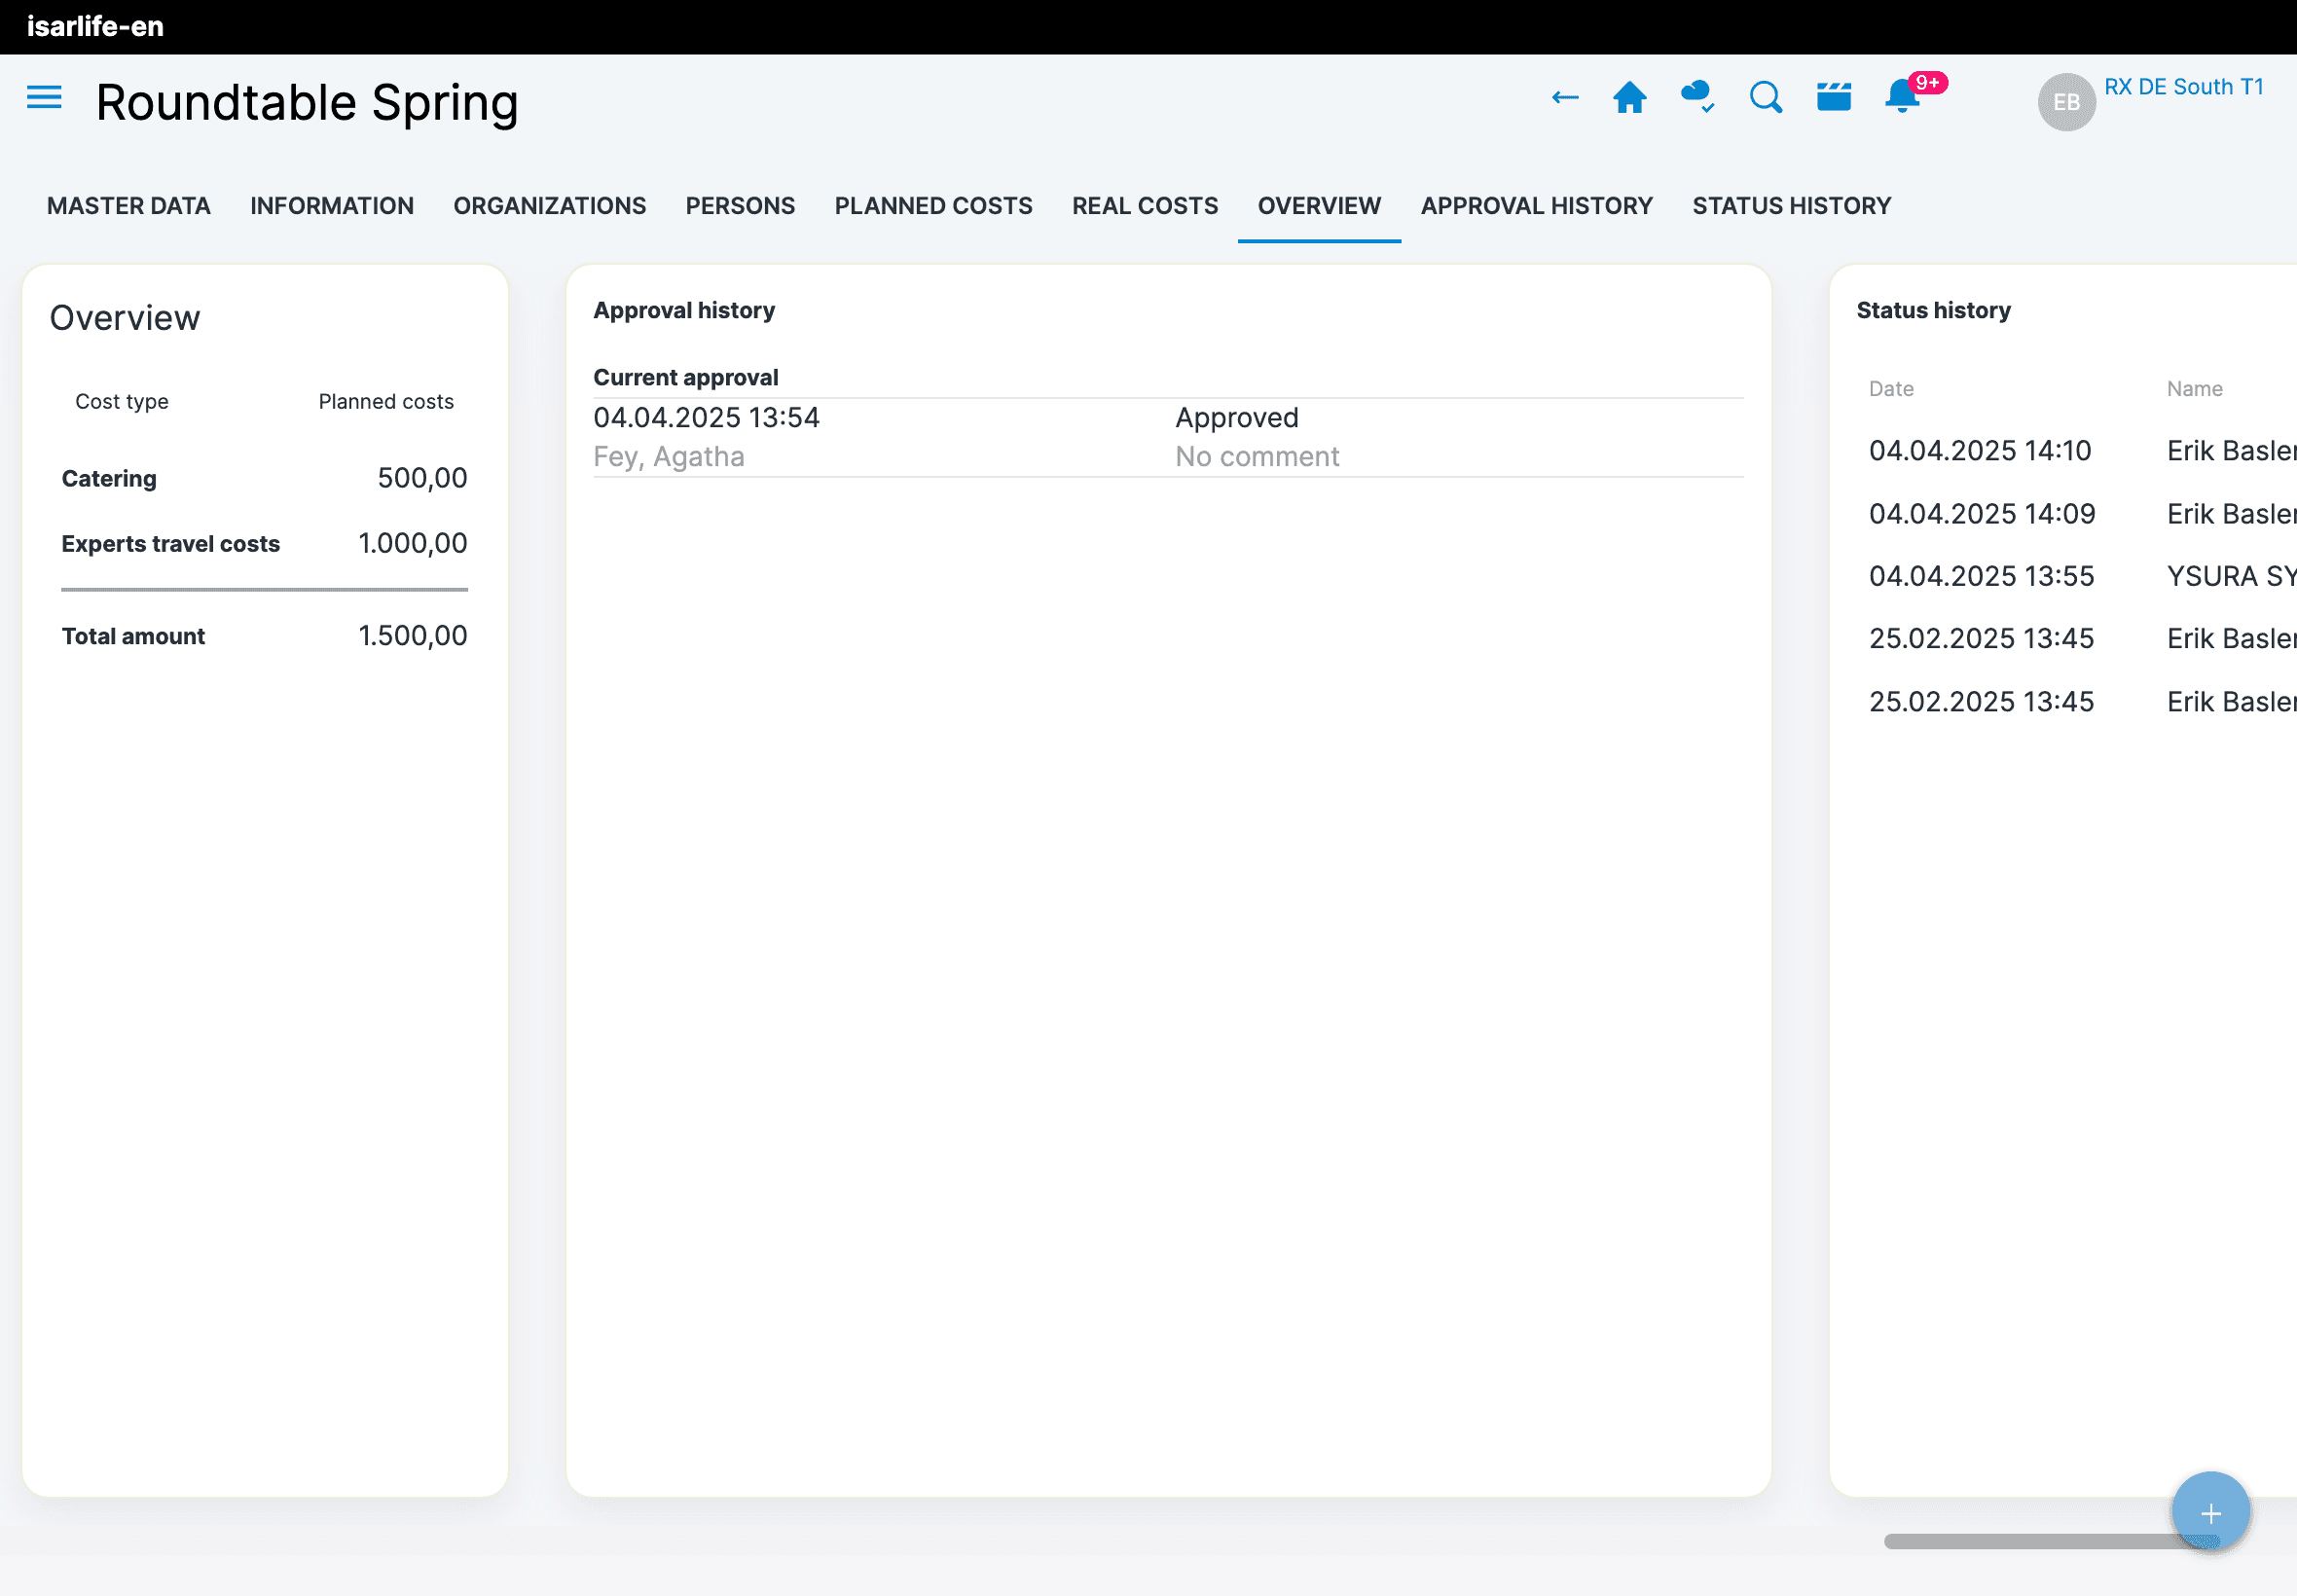Open RX DE South T1 profile link

point(2183,87)
